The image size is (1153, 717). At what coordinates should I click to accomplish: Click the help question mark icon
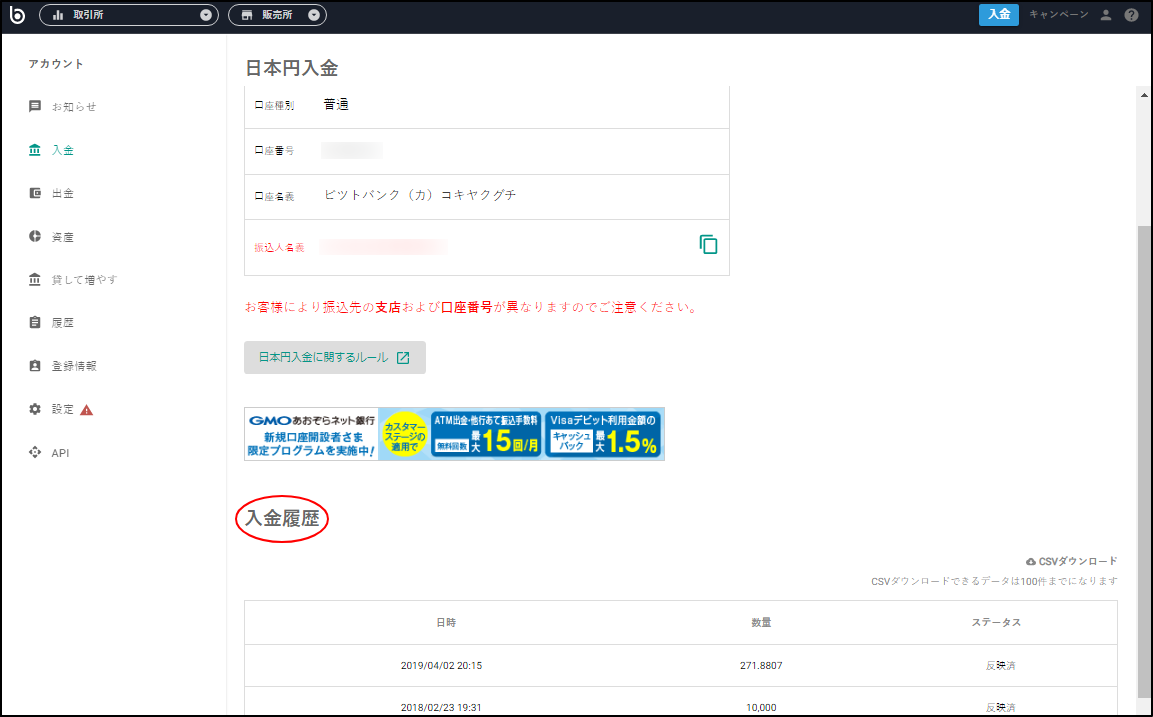(1131, 15)
